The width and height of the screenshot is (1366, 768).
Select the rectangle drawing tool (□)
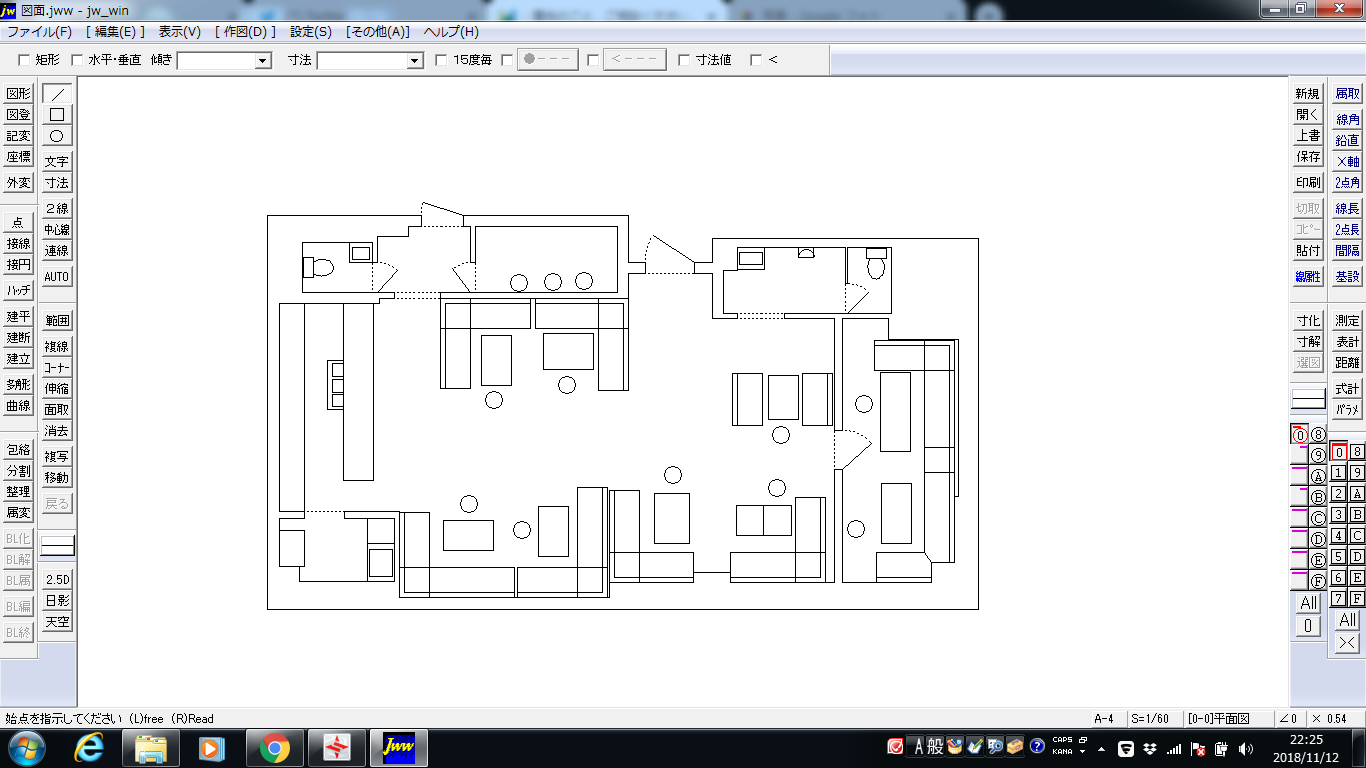pos(57,115)
